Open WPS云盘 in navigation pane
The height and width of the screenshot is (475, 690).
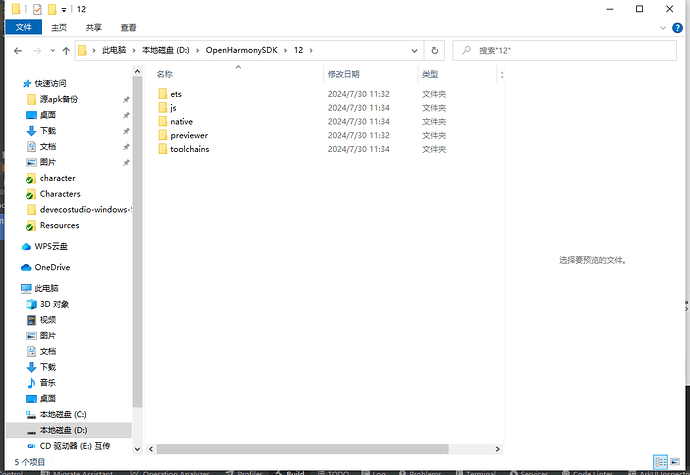pyautogui.click(x=51, y=247)
